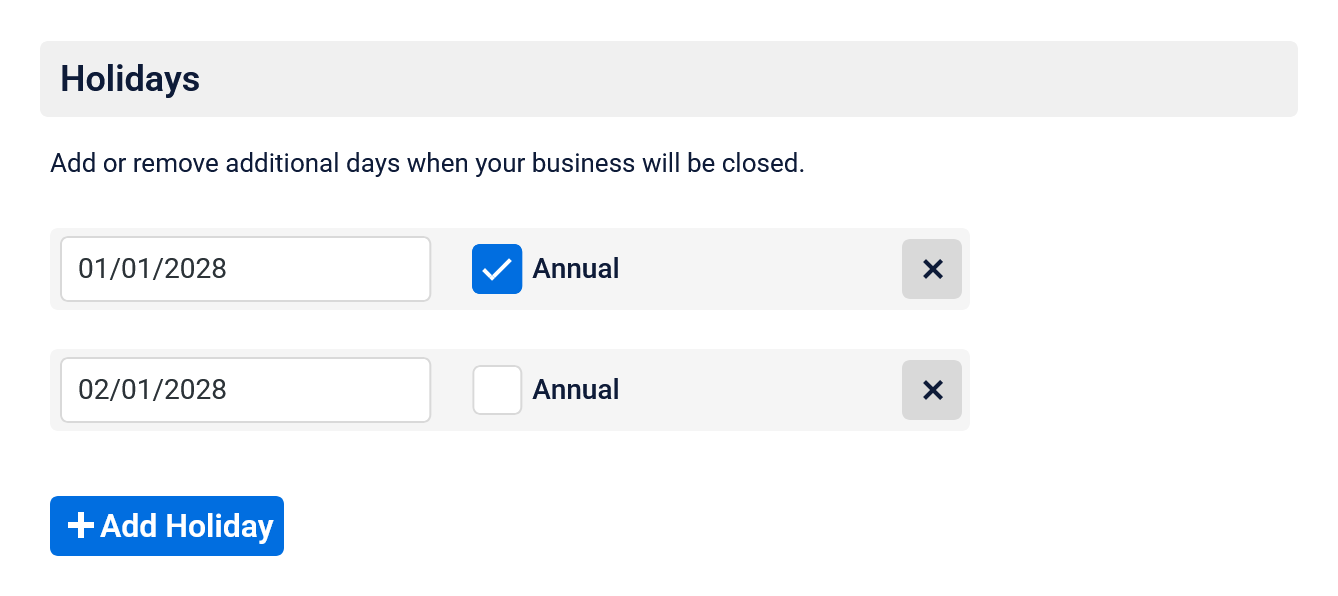Screen dimensions: 1338x596
Task: Click the X icon to remove the 01/01/2028 holiday
Action: (x=931, y=269)
